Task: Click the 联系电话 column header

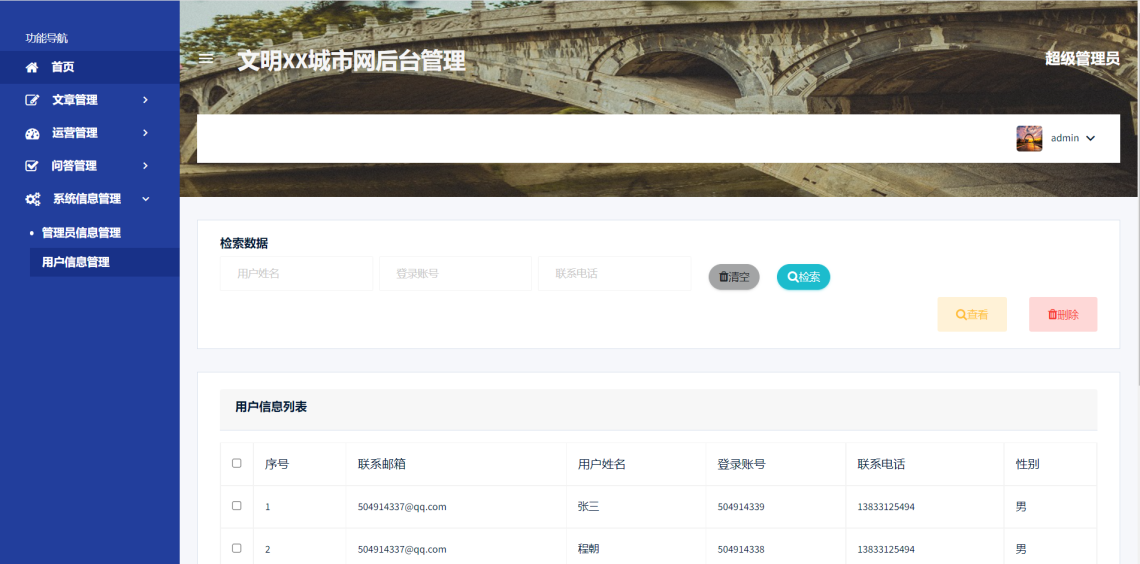Action: 881,464
